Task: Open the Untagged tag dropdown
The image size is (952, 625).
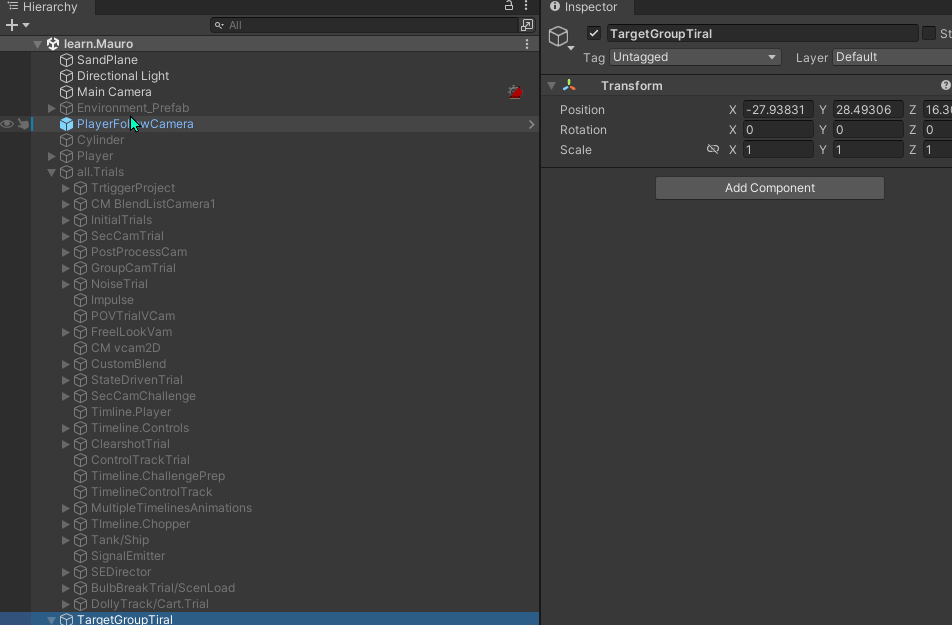Action: tap(694, 57)
